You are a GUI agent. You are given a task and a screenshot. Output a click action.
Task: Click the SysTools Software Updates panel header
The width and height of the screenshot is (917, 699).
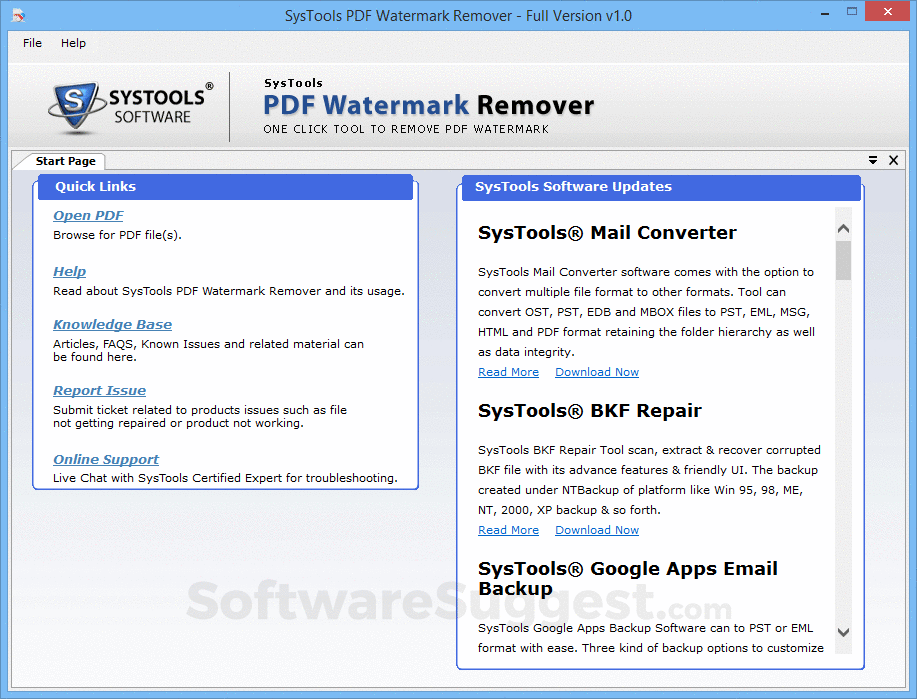coord(661,187)
